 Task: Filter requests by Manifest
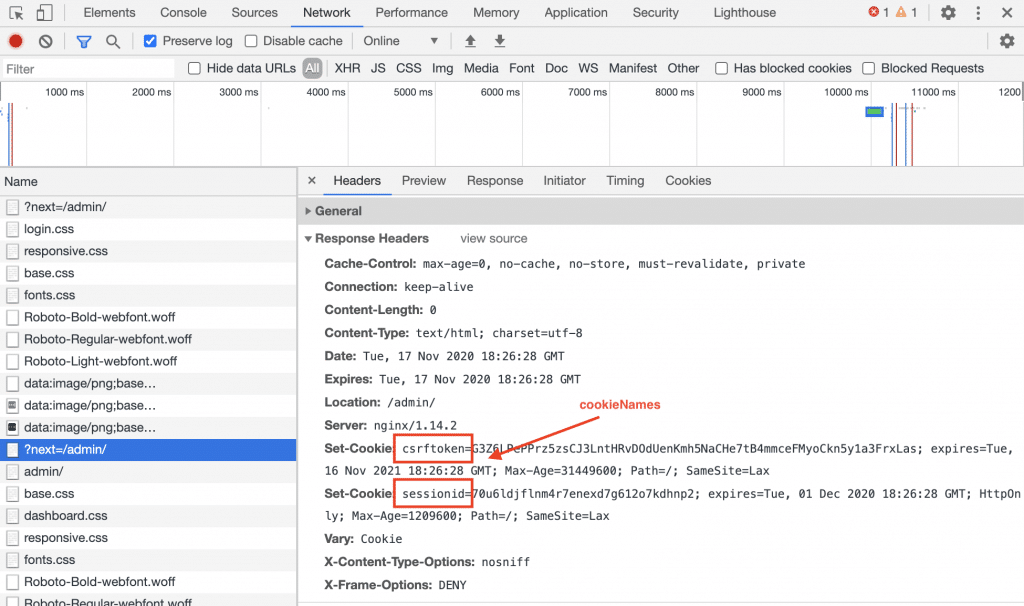pyautogui.click(x=633, y=68)
